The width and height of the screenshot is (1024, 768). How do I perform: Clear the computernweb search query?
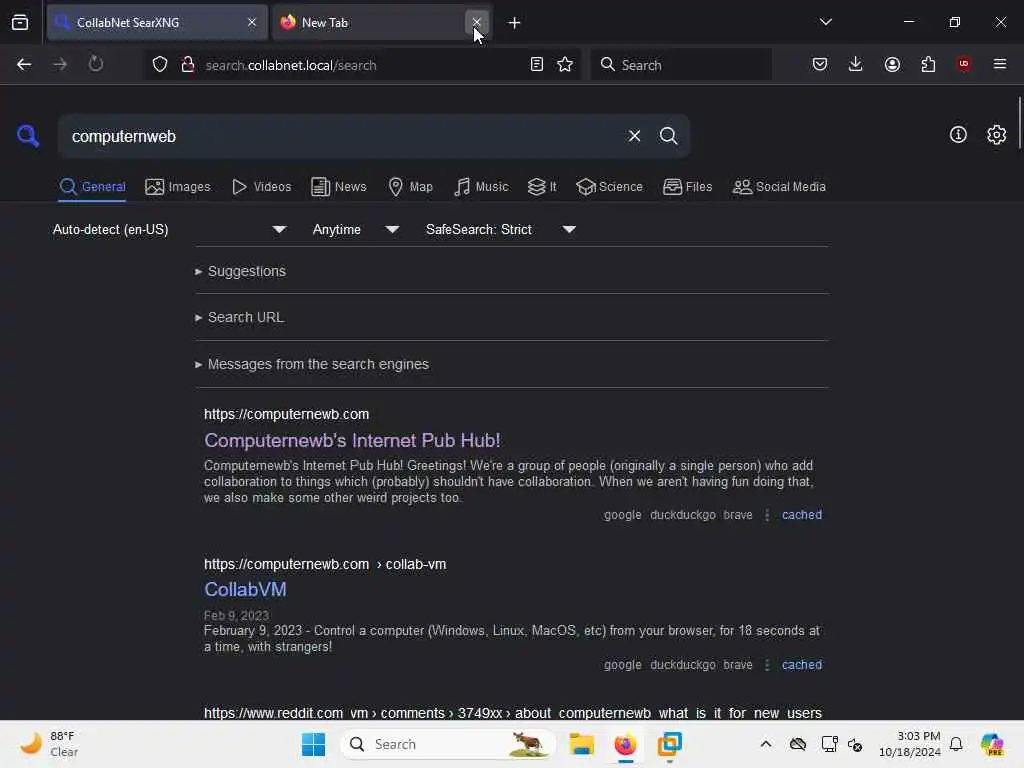[x=634, y=136]
